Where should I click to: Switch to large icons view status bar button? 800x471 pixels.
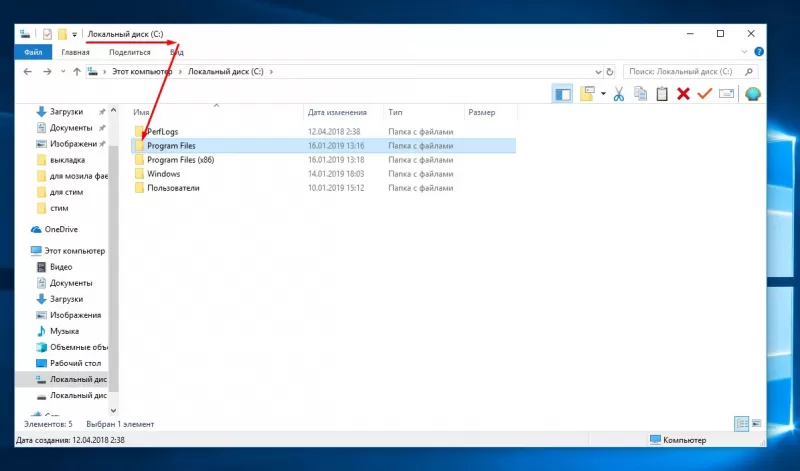point(757,424)
